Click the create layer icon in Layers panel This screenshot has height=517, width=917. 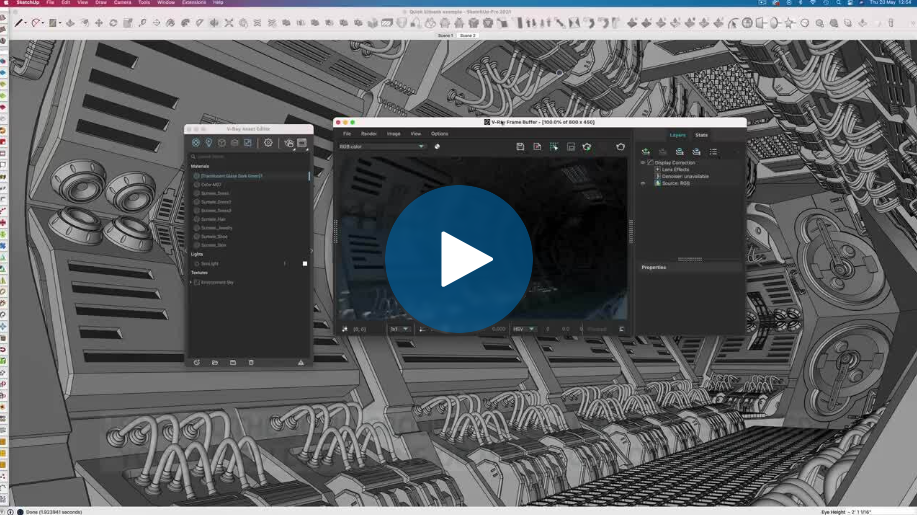[646, 152]
